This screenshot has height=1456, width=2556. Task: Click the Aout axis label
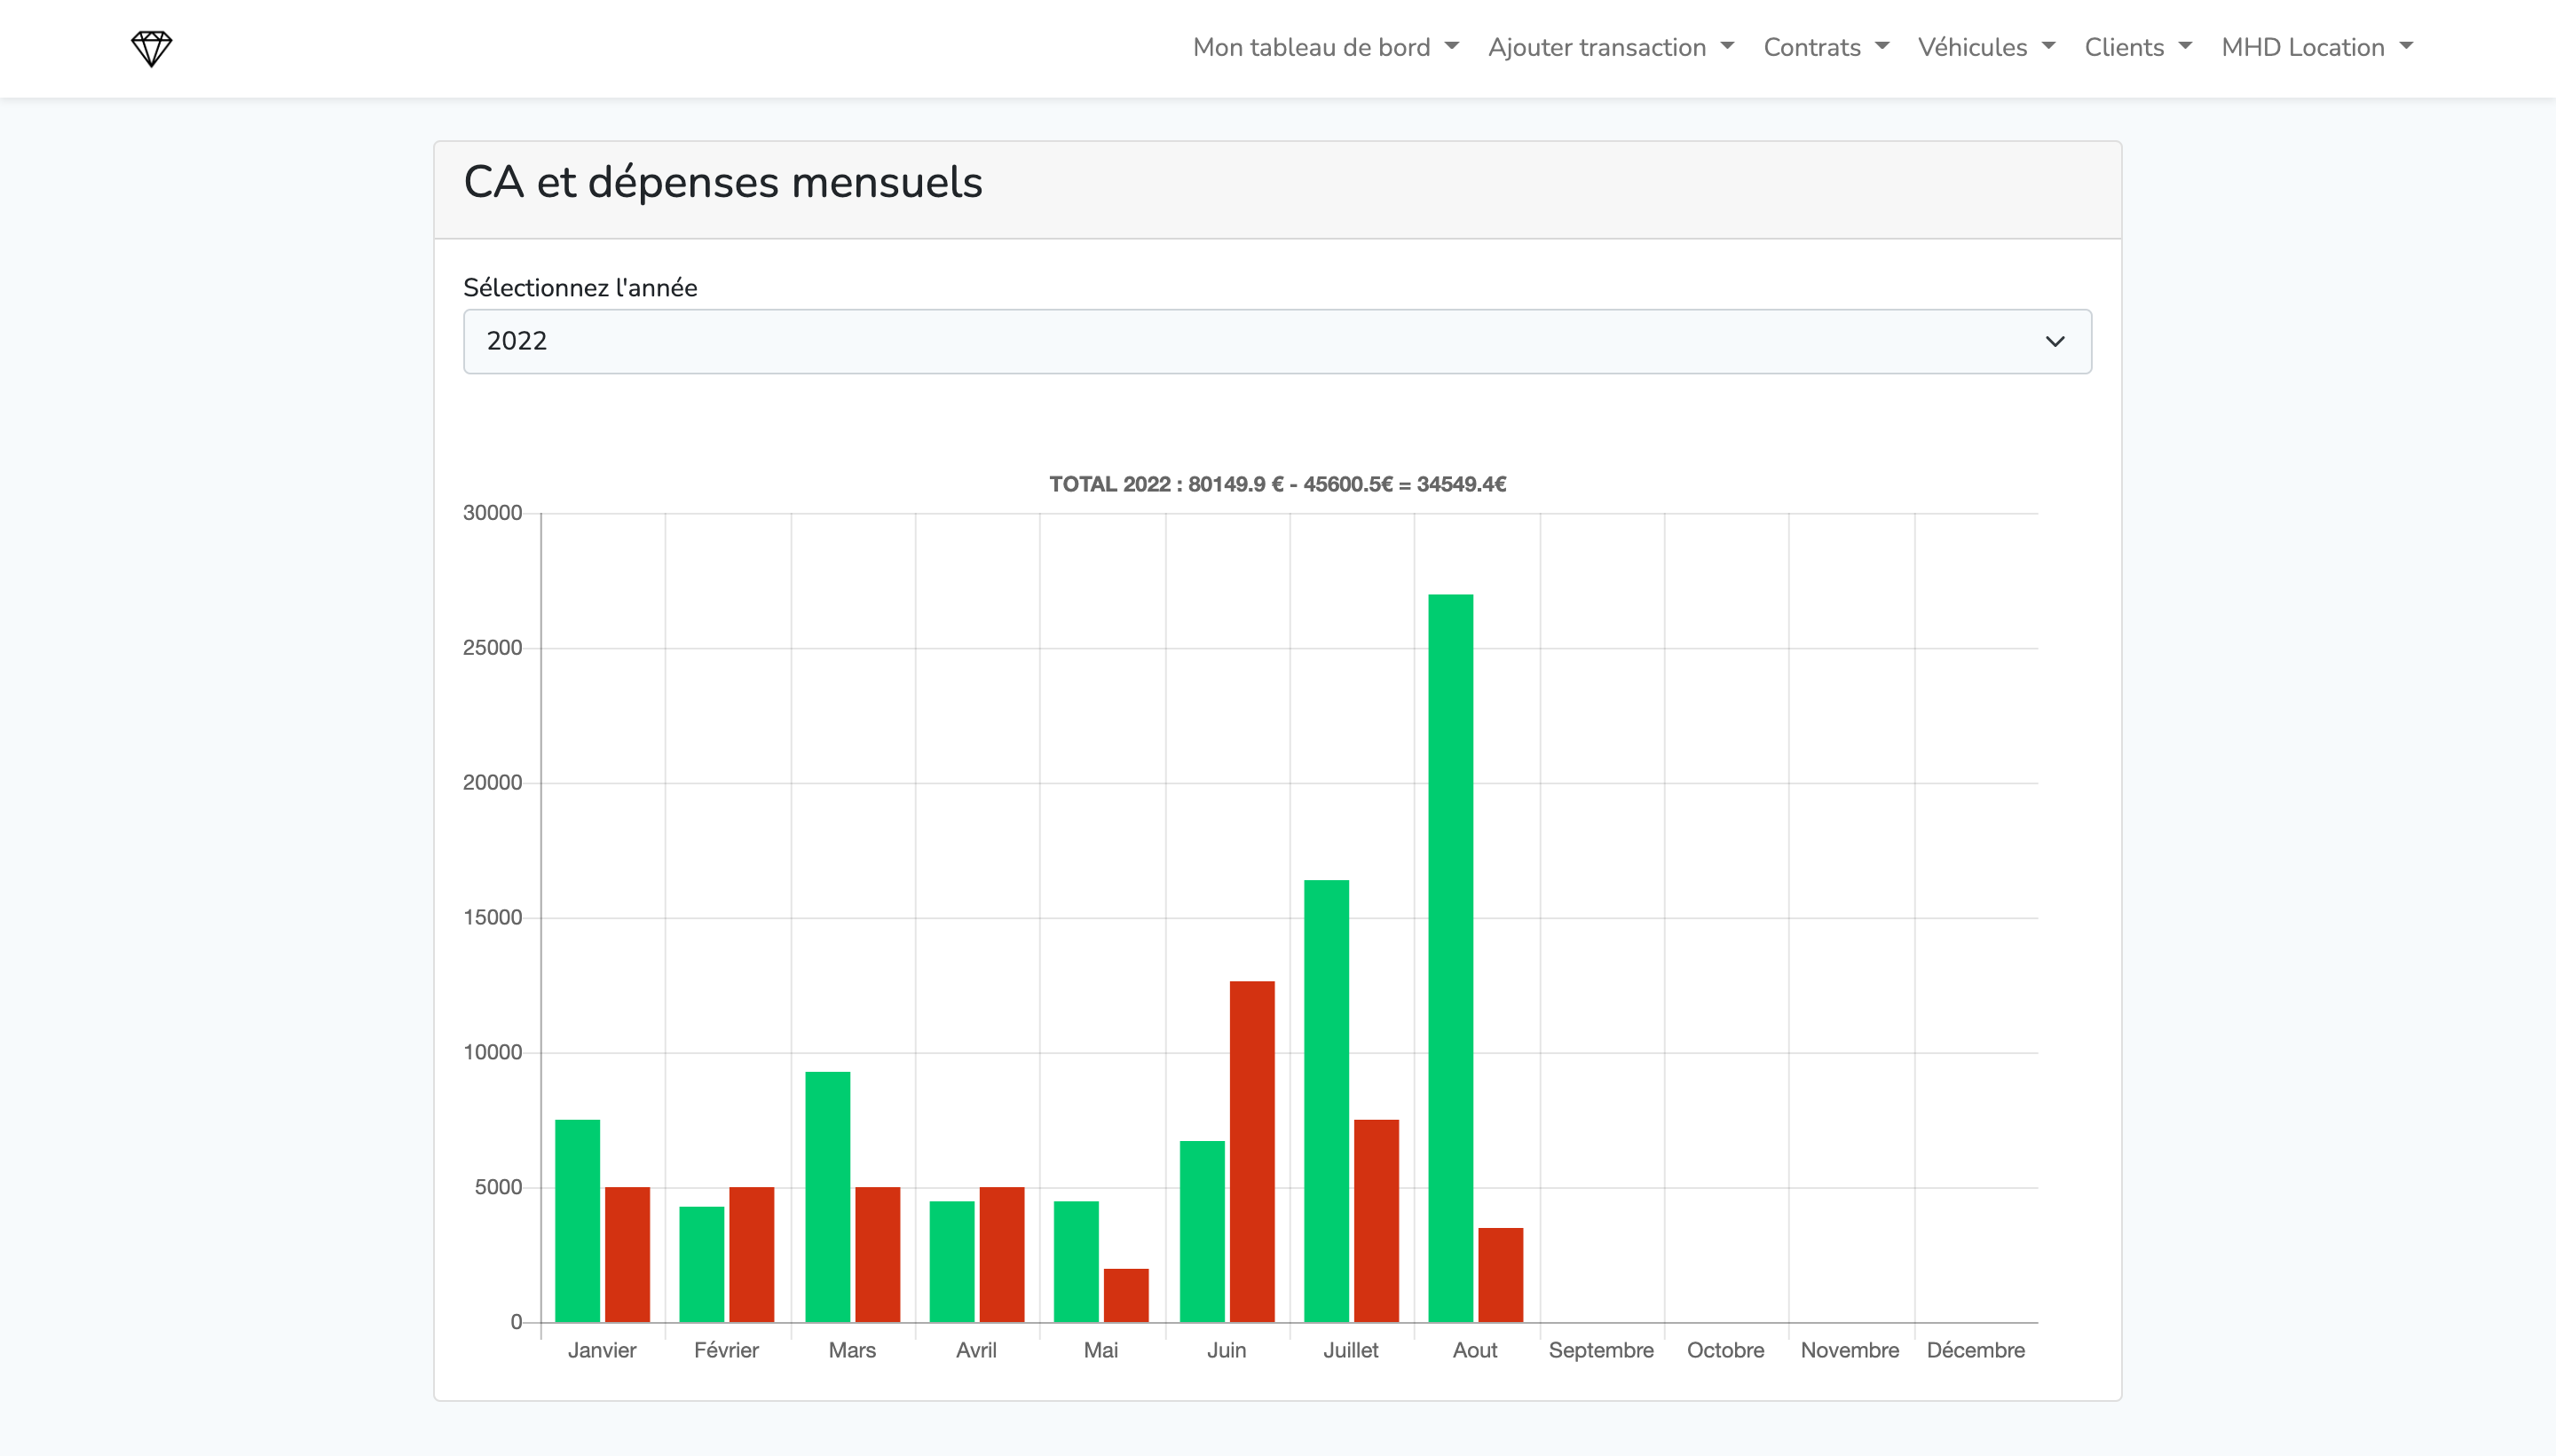click(x=1475, y=1350)
